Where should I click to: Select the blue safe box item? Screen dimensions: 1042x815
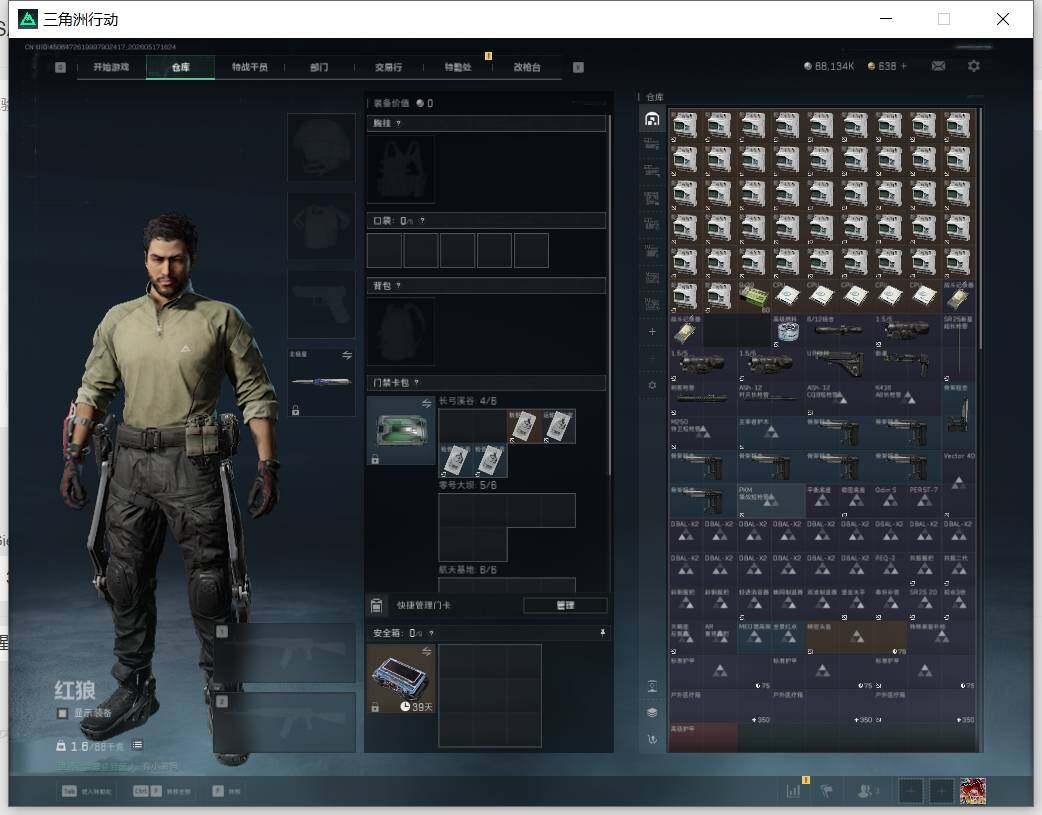[x=401, y=679]
